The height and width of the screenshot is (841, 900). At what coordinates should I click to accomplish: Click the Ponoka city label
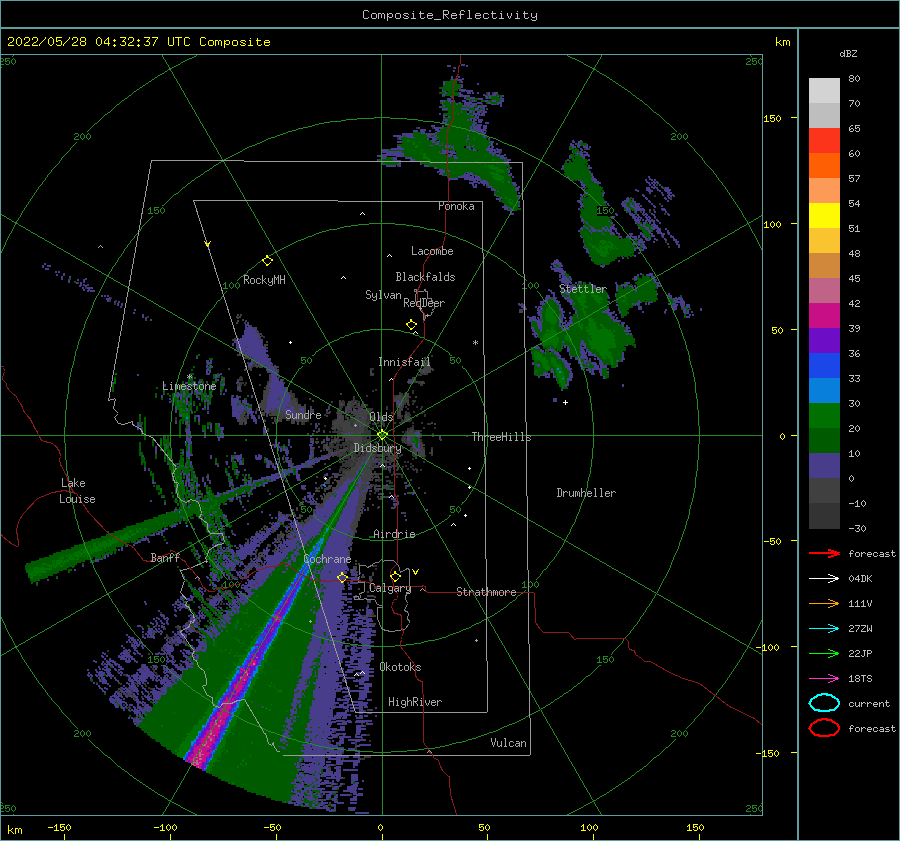(456, 206)
